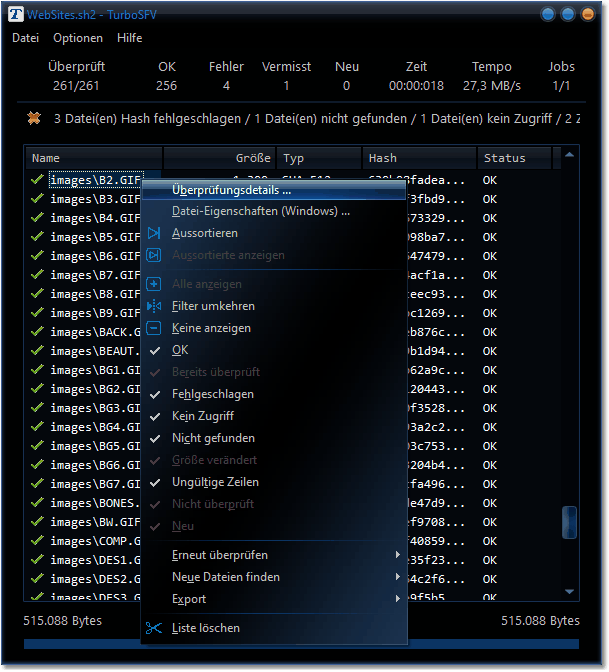The height and width of the screenshot is (672, 609).
Task: Open the Export submenu arrow
Action: point(397,599)
